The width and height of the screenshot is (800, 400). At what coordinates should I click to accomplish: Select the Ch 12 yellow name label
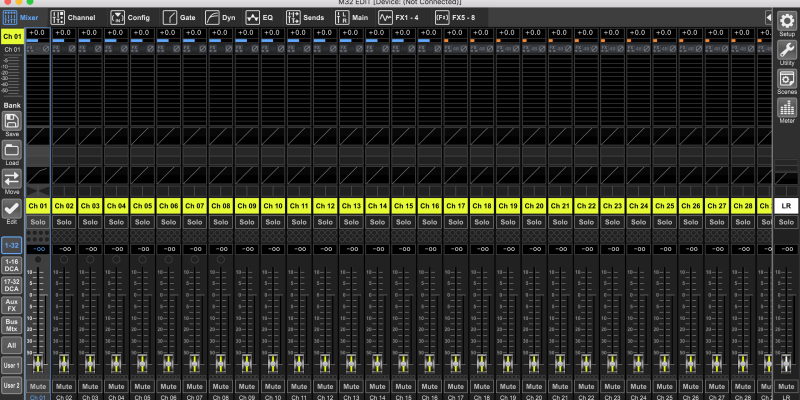click(x=325, y=205)
